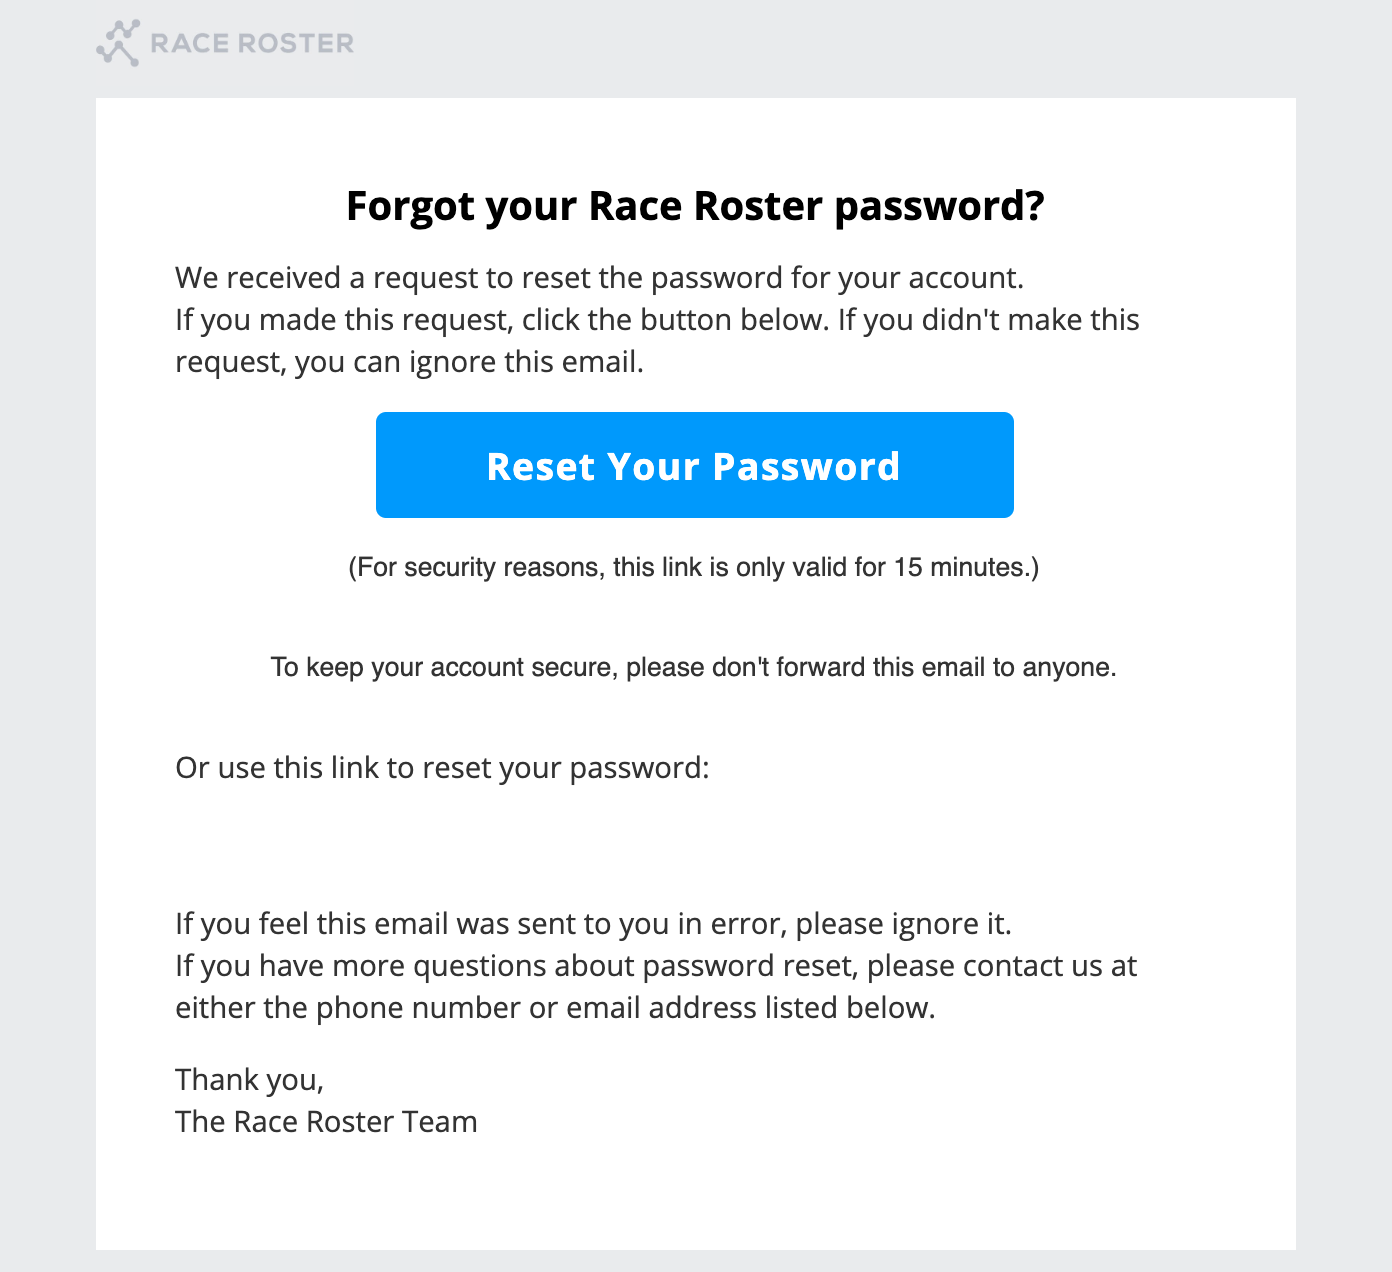Click the Race Roster logo icon

[118, 43]
